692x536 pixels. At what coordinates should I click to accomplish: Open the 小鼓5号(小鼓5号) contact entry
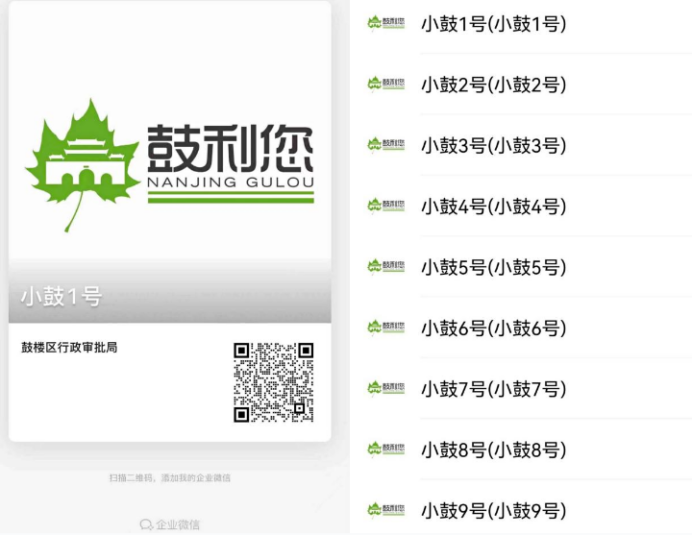493,268
